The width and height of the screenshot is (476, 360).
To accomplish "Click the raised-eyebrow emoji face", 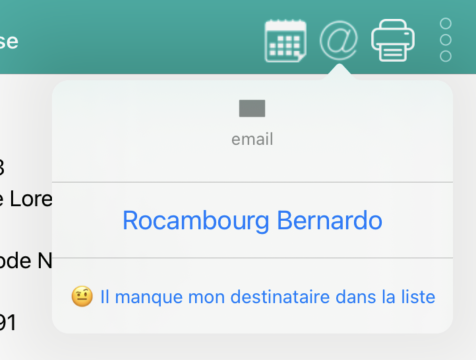I will pyautogui.click(x=82, y=296).
